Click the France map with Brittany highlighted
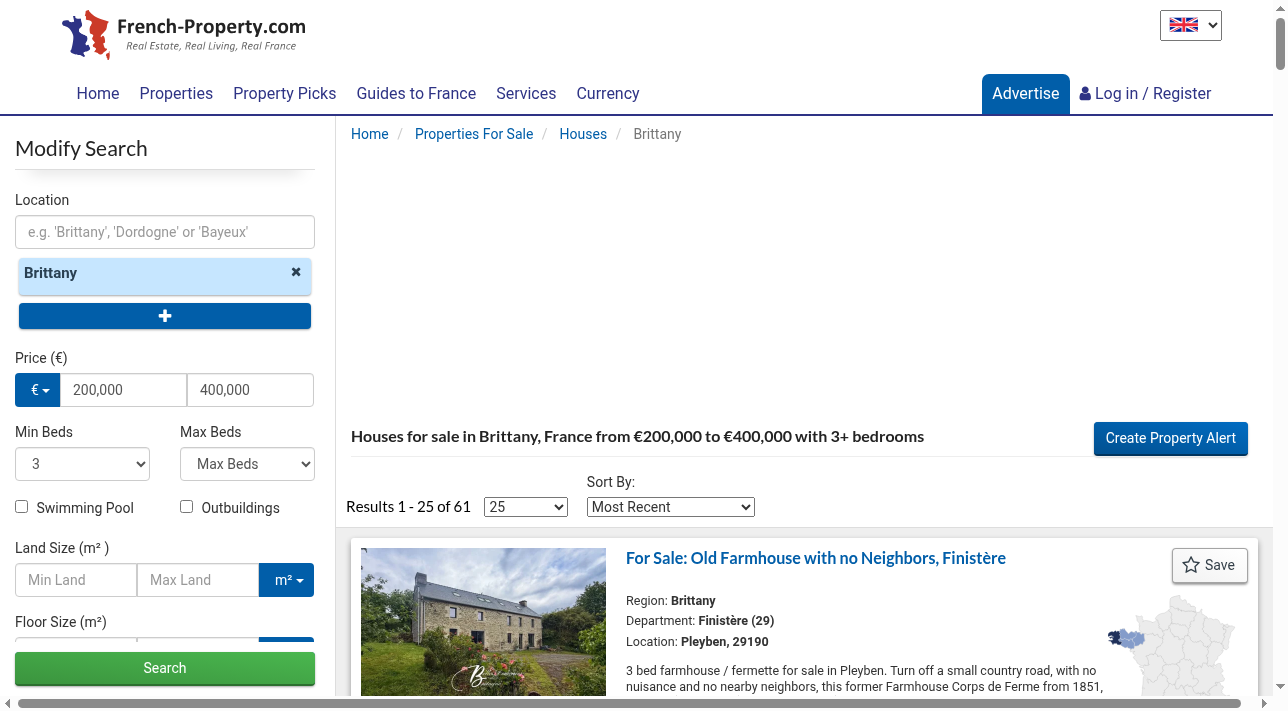Viewport: 1288px width, 711px height. [x=1172, y=646]
